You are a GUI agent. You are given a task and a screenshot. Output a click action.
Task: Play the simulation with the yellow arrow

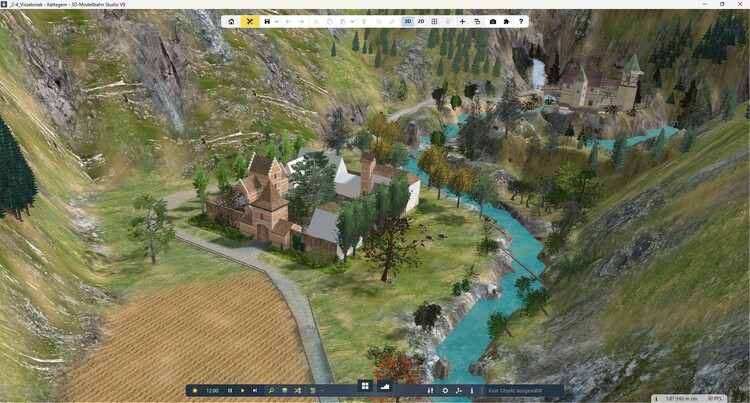243,391
